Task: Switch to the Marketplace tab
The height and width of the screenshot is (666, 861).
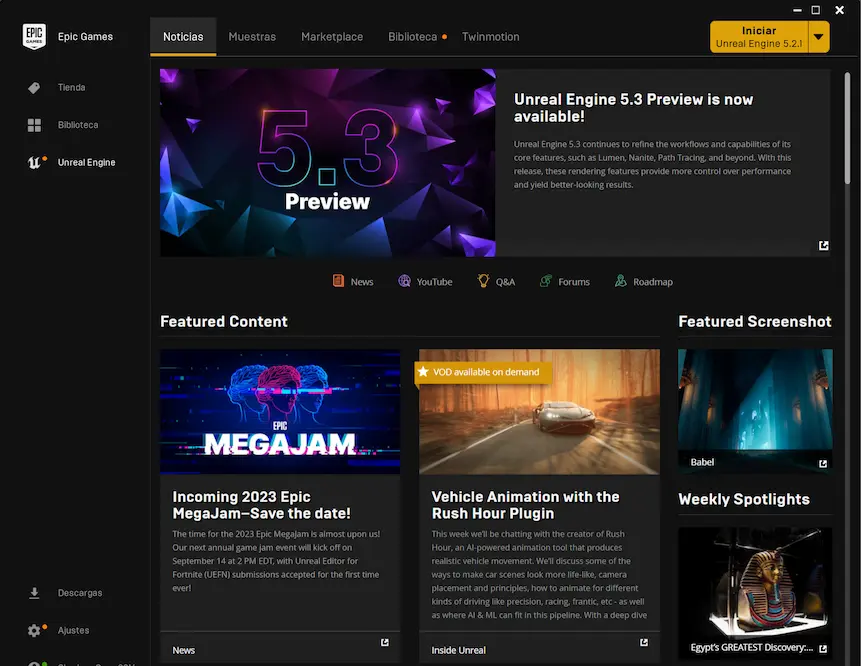Action: pyautogui.click(x=332, y=37)
